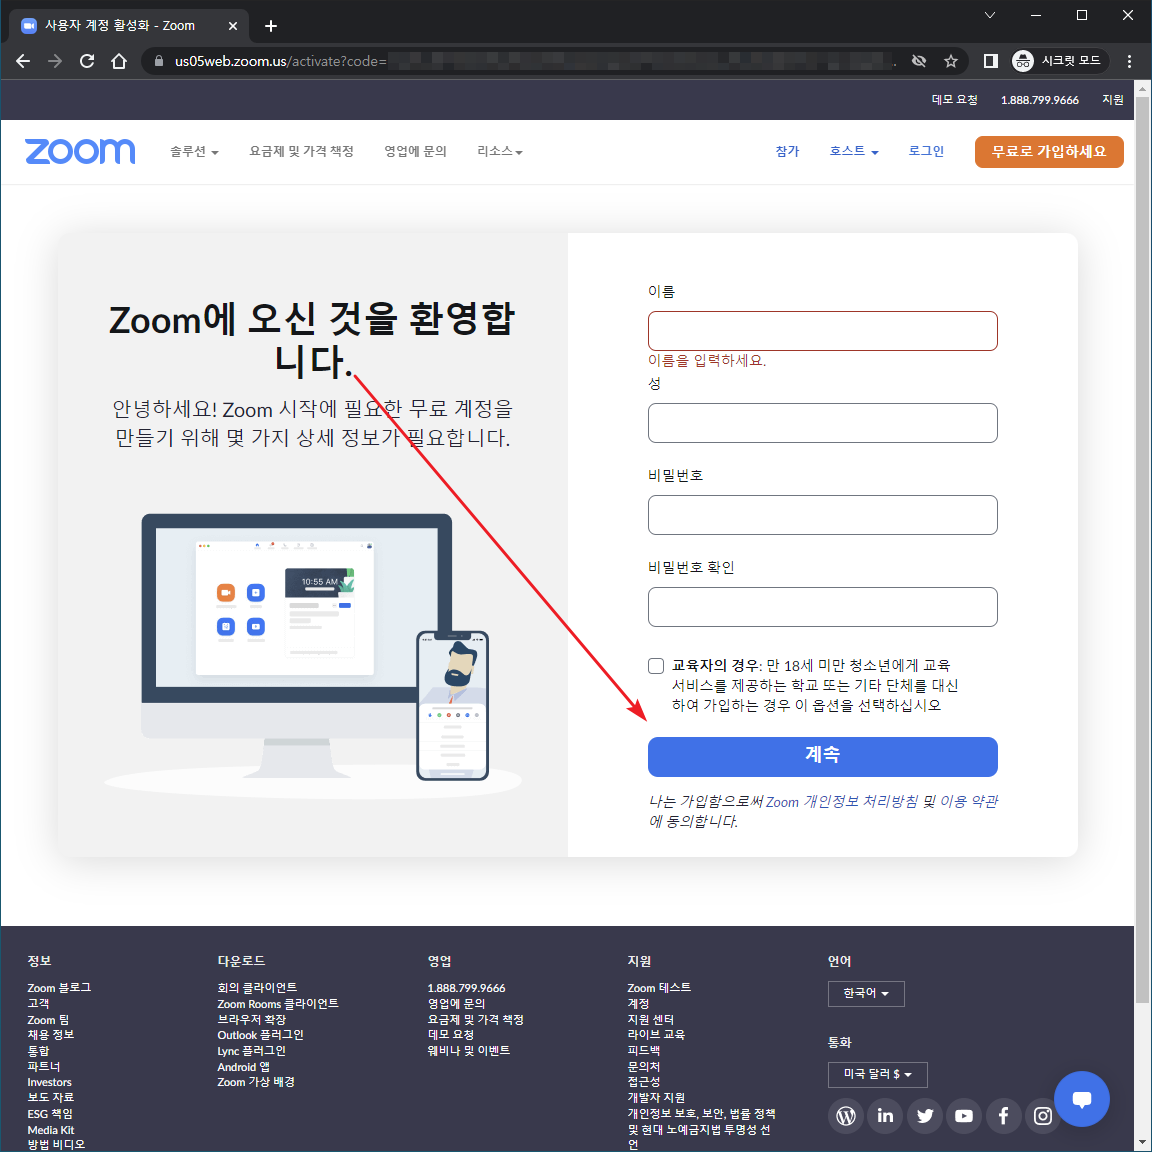Open Zoom's Facebook icon

1004,1116
